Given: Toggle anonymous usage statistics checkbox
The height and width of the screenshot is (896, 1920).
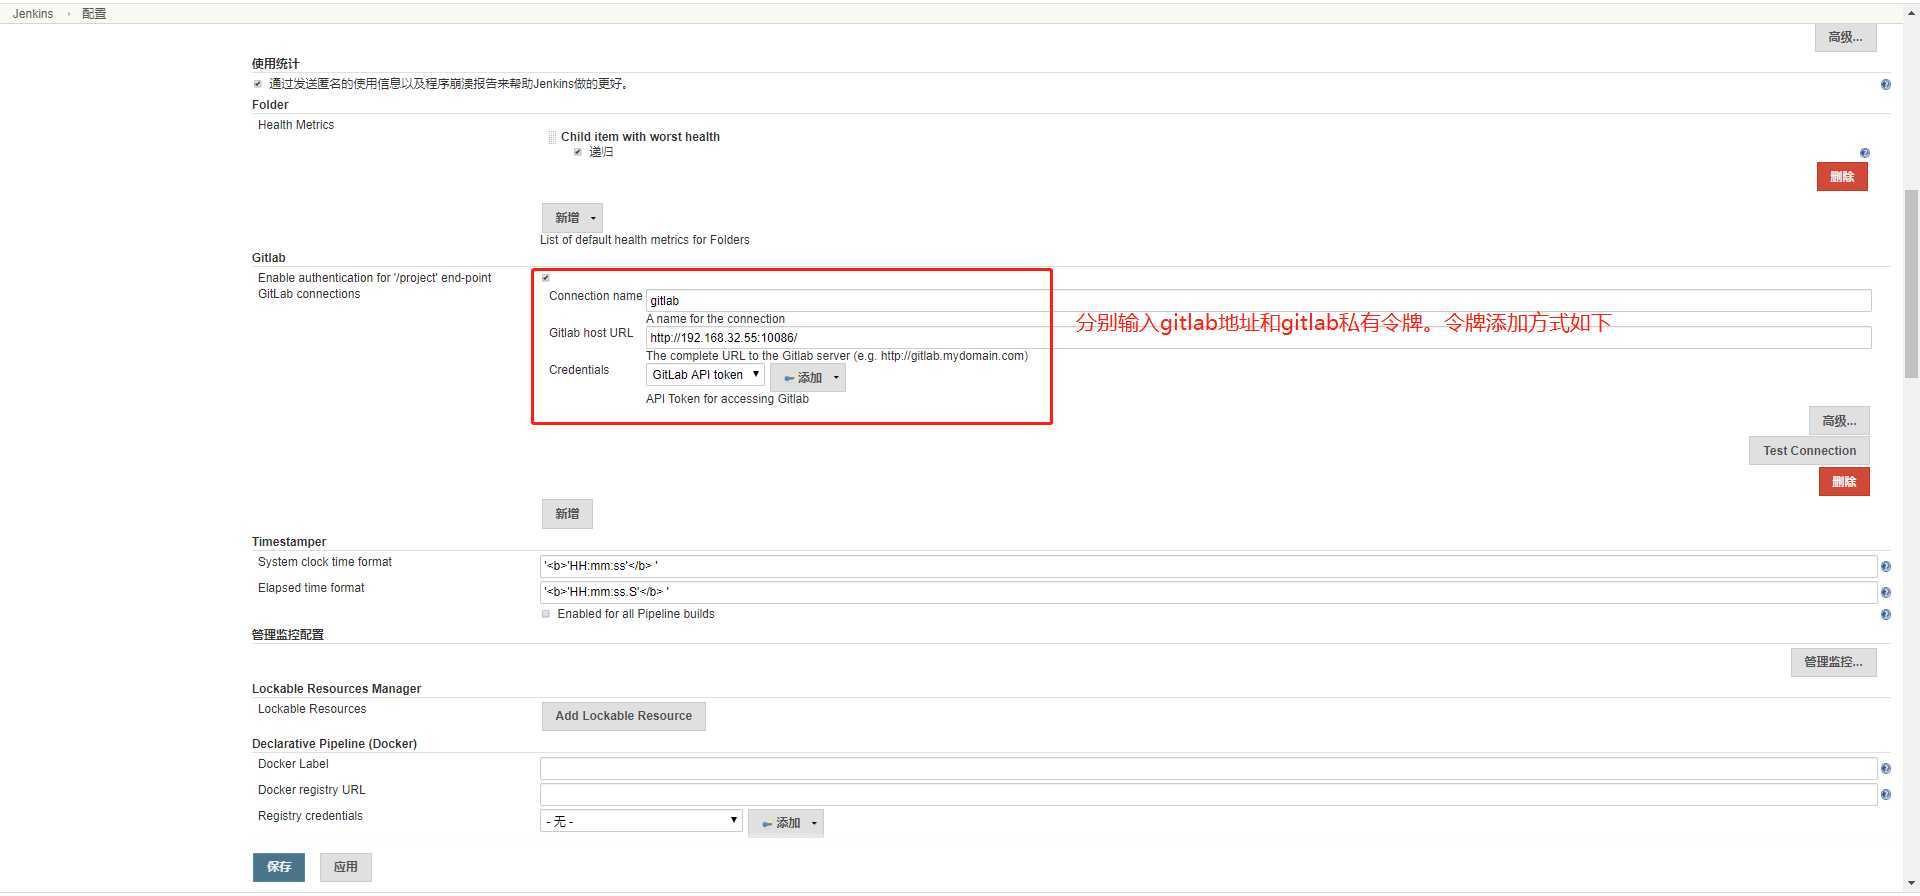Looking at the screenshot, I should coord(258,84).
